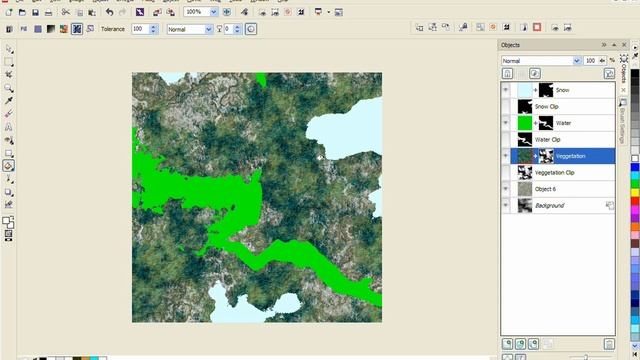The width and height of the screenshot is (640, 360).
Task: Toggle visibility of Snow layer
Action: click(x=506, y=90)
